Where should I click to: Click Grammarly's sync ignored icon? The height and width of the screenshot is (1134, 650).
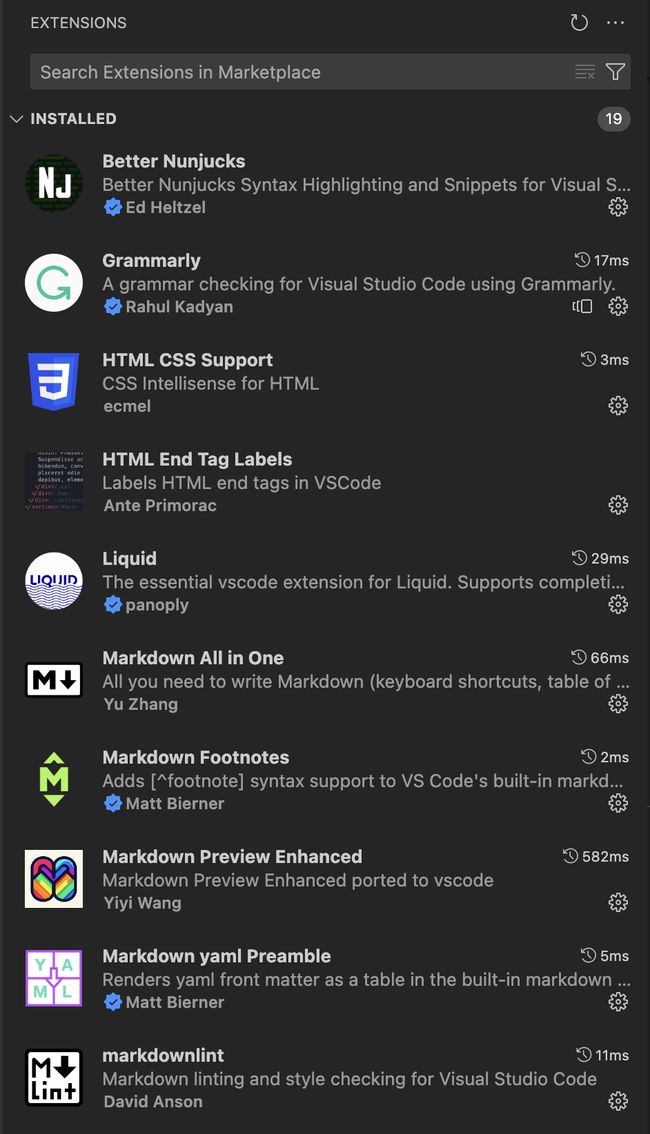tap(582, 306)
